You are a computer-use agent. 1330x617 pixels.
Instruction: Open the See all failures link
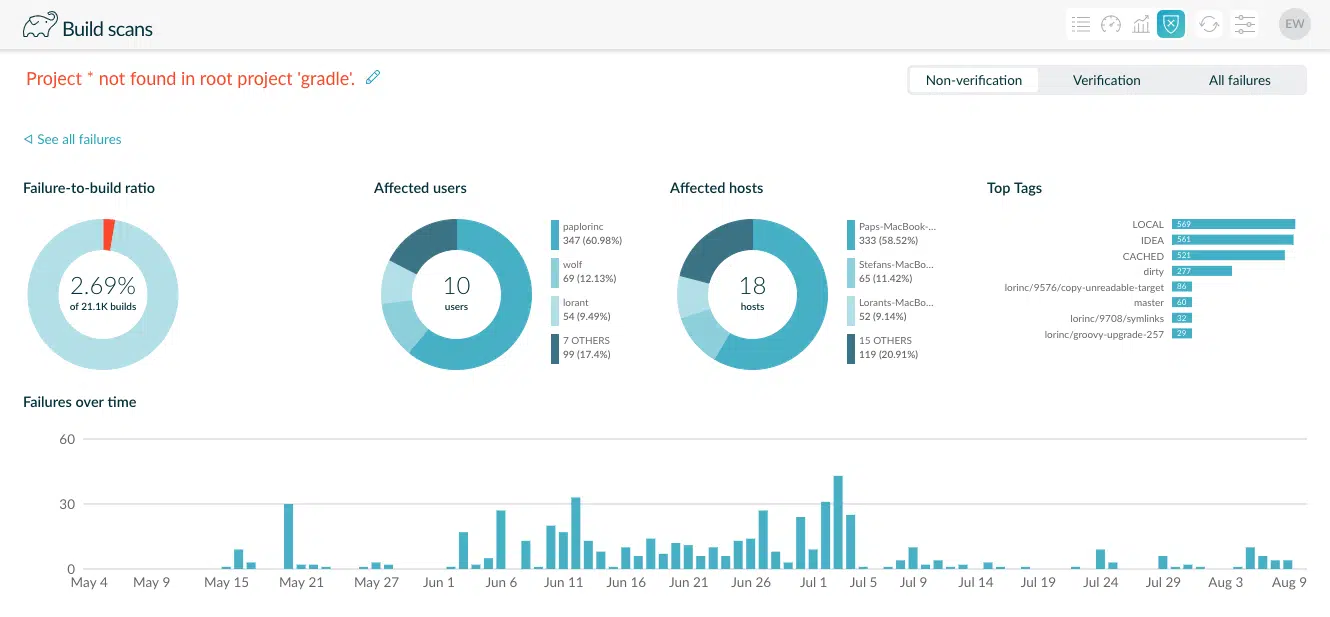tap(71, 140)
